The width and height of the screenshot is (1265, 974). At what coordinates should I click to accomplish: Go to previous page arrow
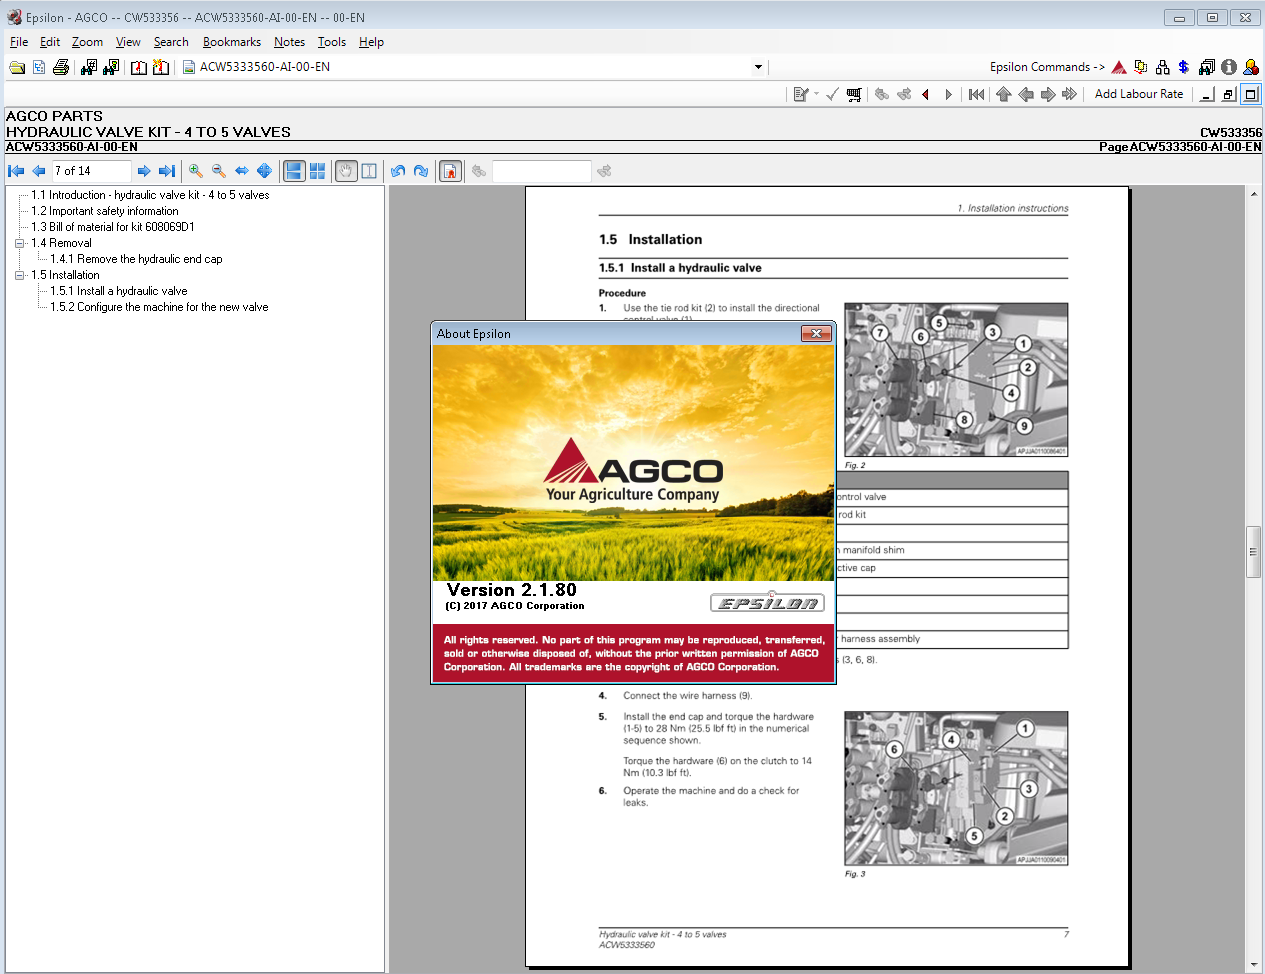point(38,171)
